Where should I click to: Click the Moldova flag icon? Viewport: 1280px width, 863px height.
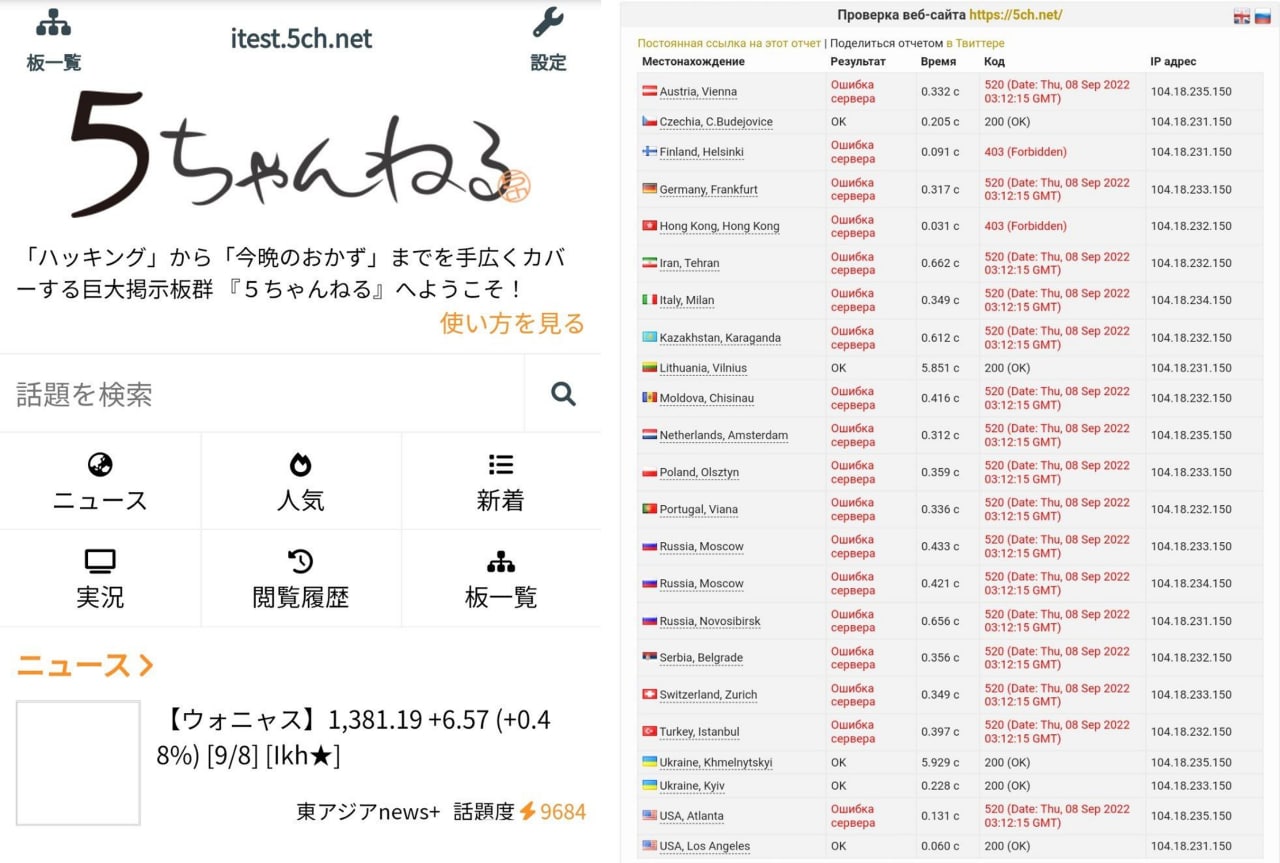tap(649, 398)
